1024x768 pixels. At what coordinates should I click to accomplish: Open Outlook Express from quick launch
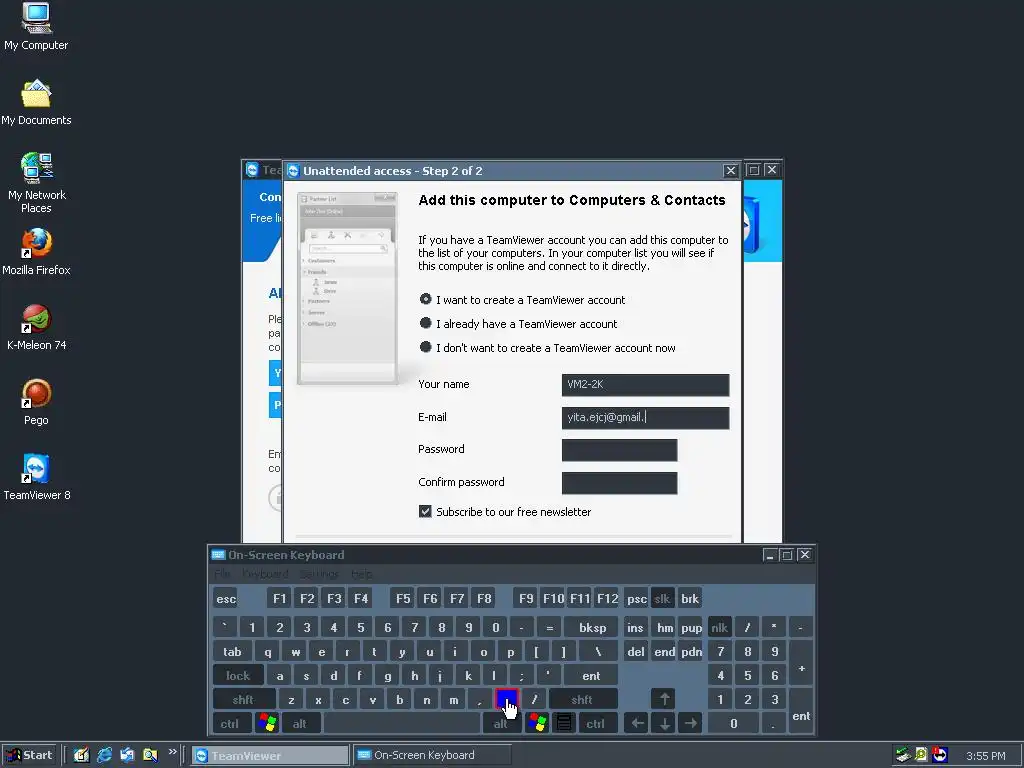(x=127, y=755)
